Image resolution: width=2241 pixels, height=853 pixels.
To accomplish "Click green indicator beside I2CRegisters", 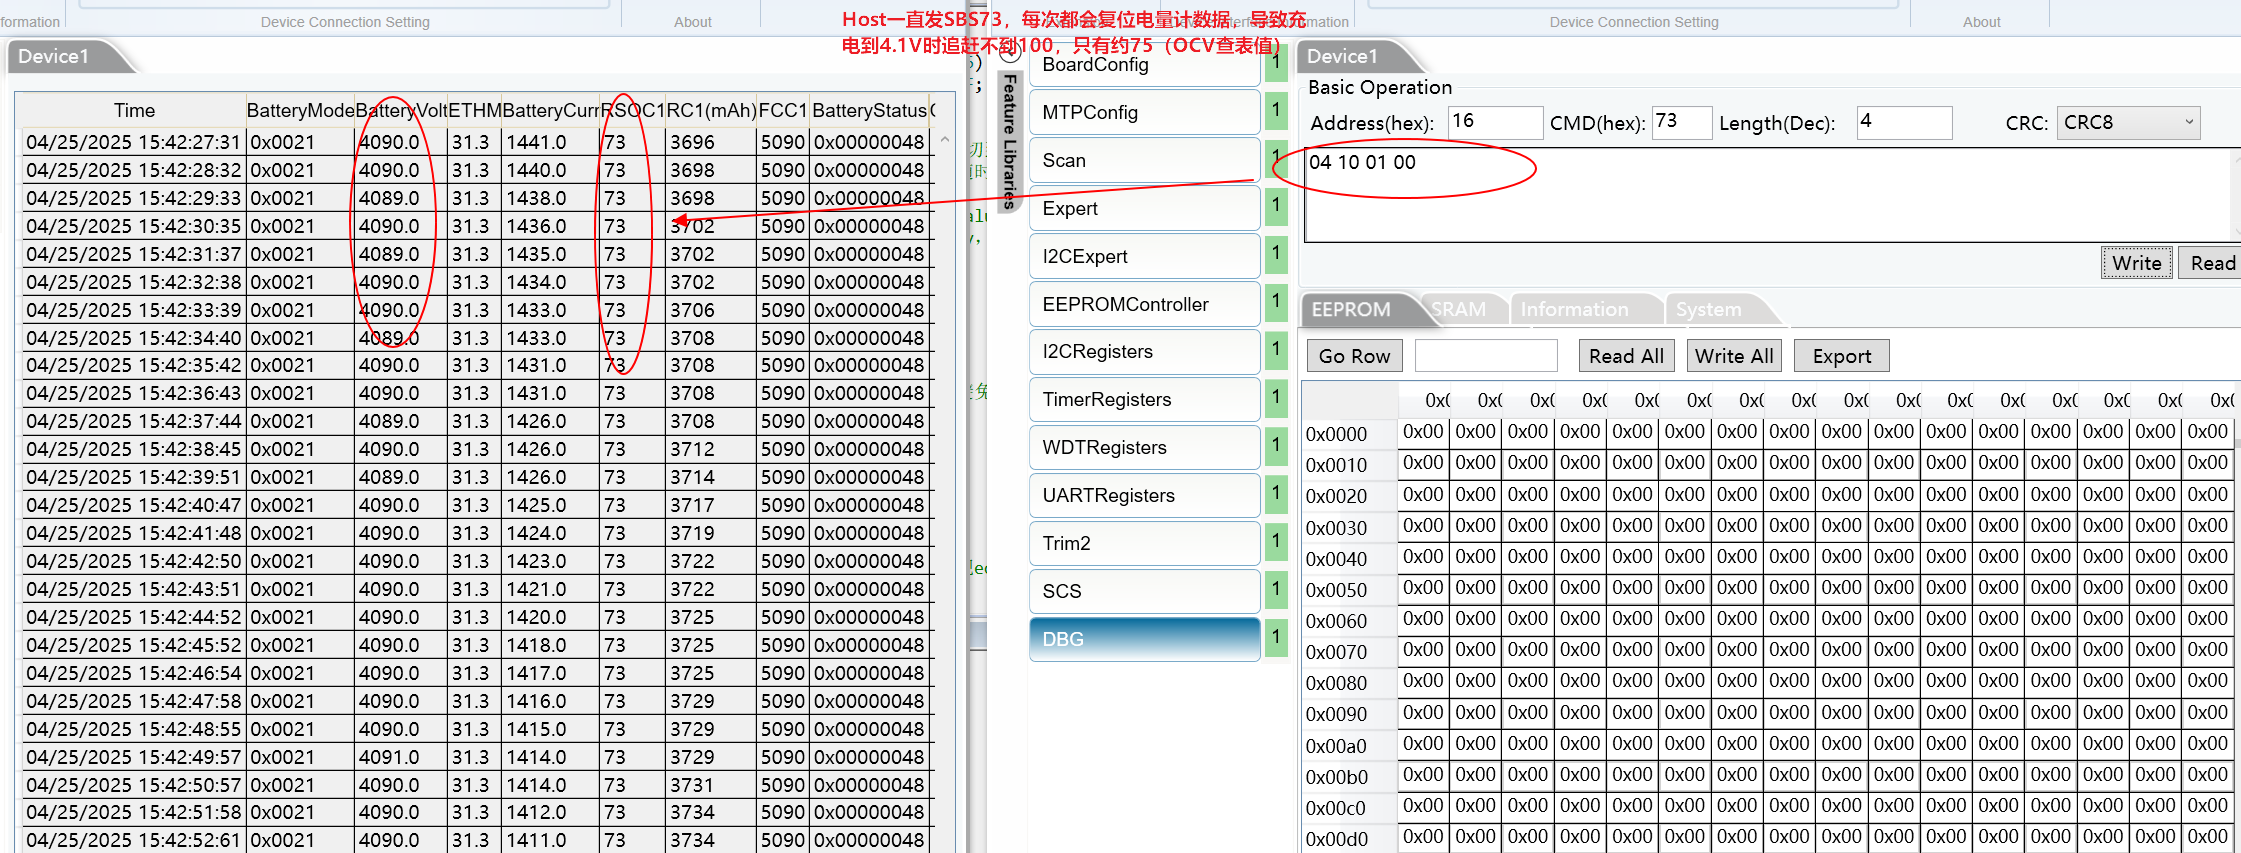I will pos(1276,350).
